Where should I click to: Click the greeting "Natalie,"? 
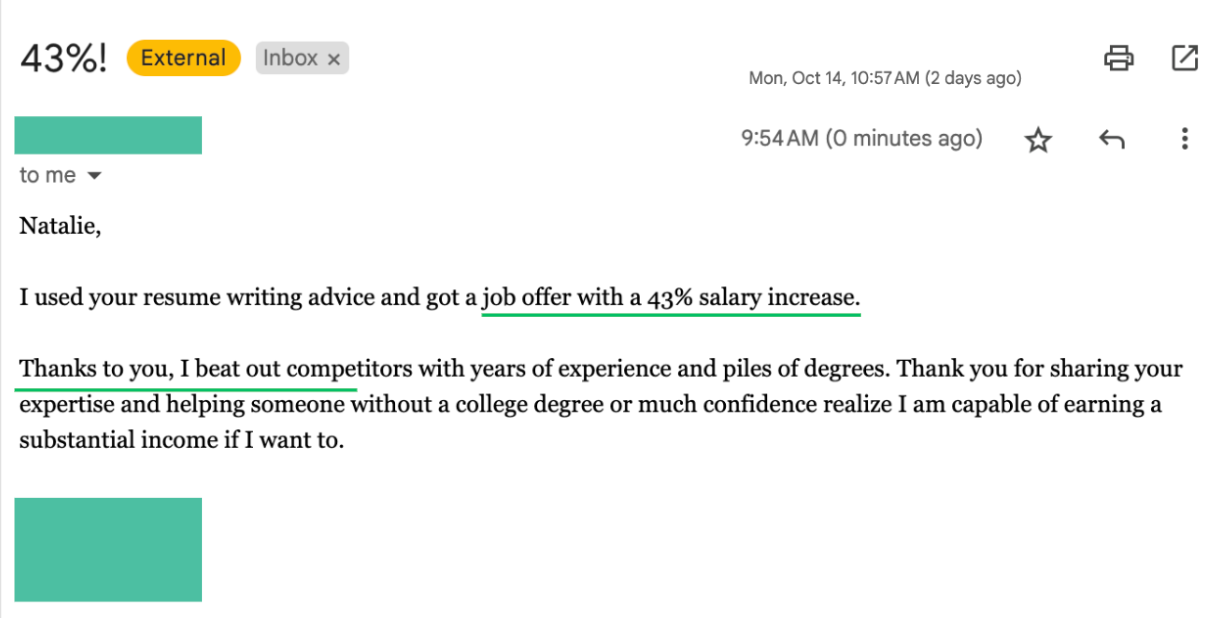60,227
